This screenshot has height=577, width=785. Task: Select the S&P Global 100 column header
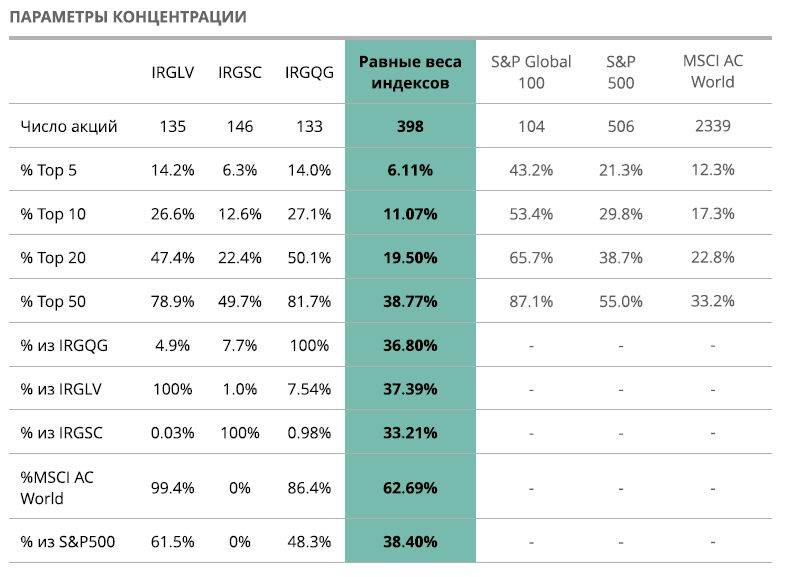[x=531, y=71]
